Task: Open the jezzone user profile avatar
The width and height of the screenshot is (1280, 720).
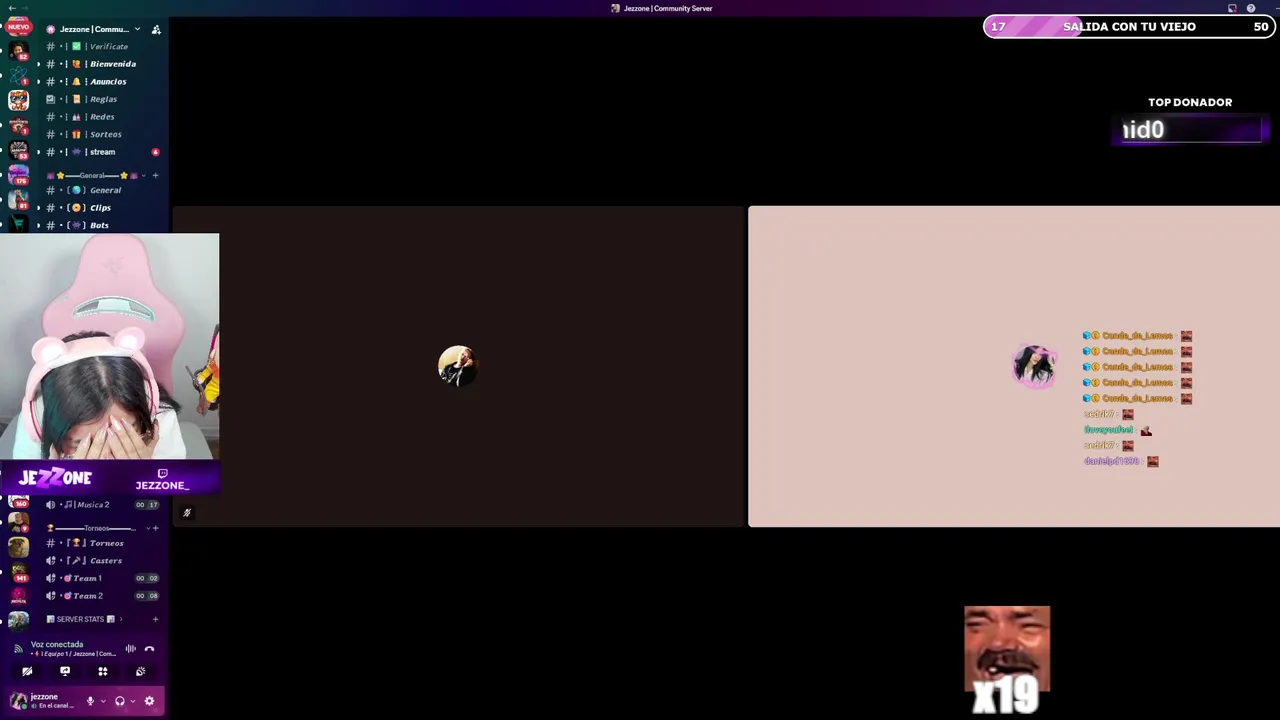Action: [x=18, y=701]
